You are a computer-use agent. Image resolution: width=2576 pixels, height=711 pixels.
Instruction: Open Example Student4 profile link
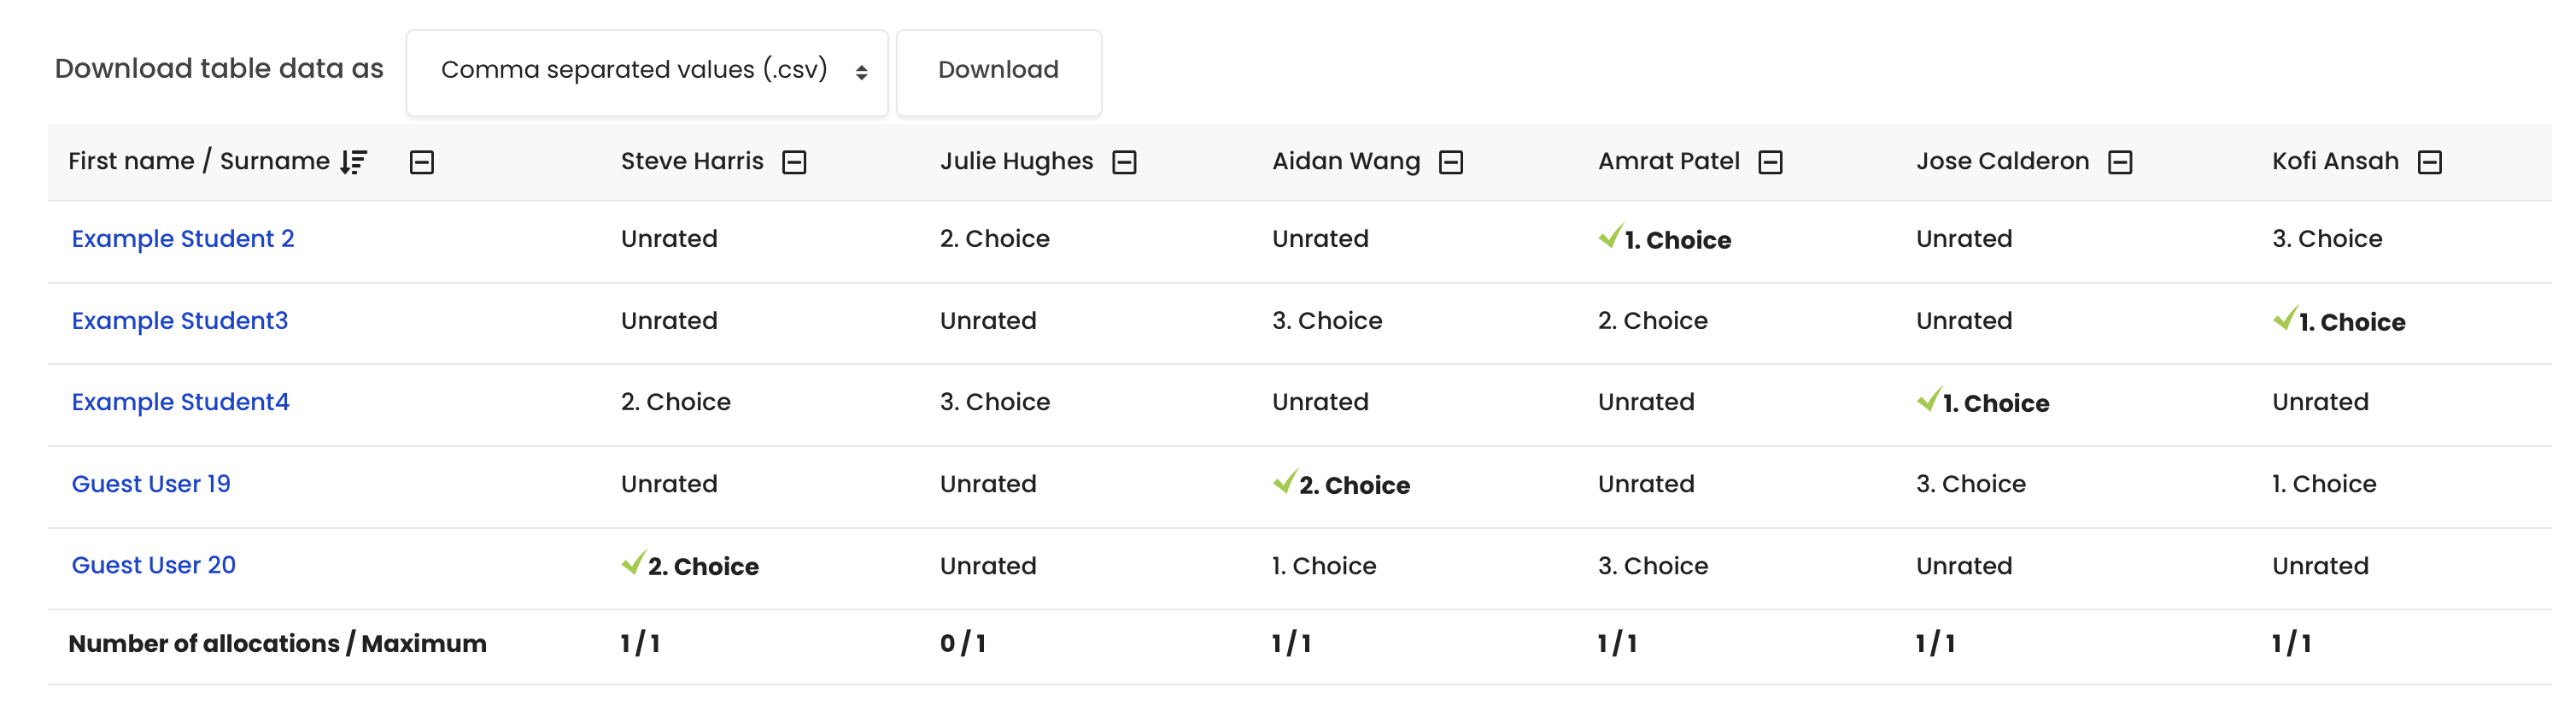pyautogui.click(x=180, y=402)
